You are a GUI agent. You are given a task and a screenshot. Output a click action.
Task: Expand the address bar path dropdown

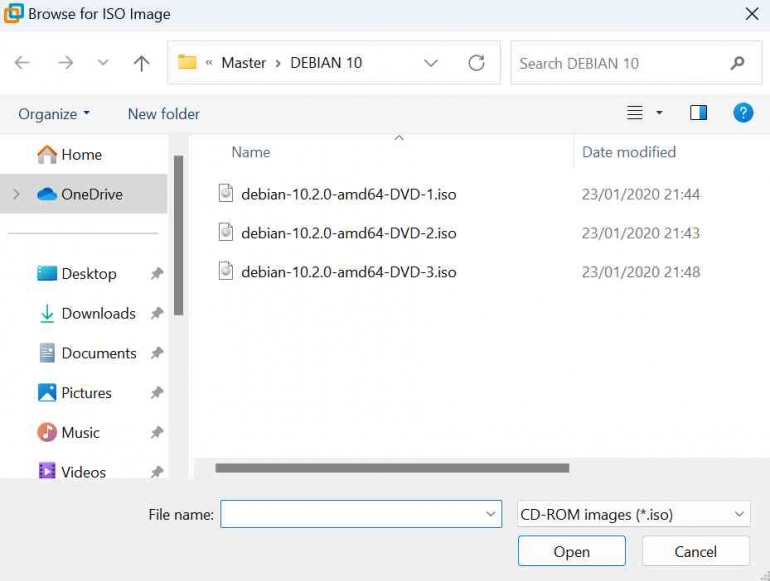[431, 63]
